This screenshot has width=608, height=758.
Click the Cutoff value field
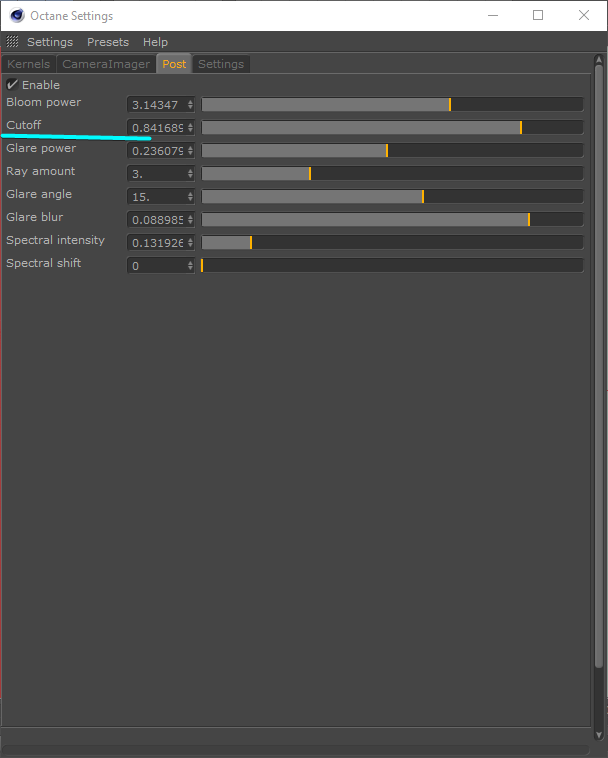point(160,128)
